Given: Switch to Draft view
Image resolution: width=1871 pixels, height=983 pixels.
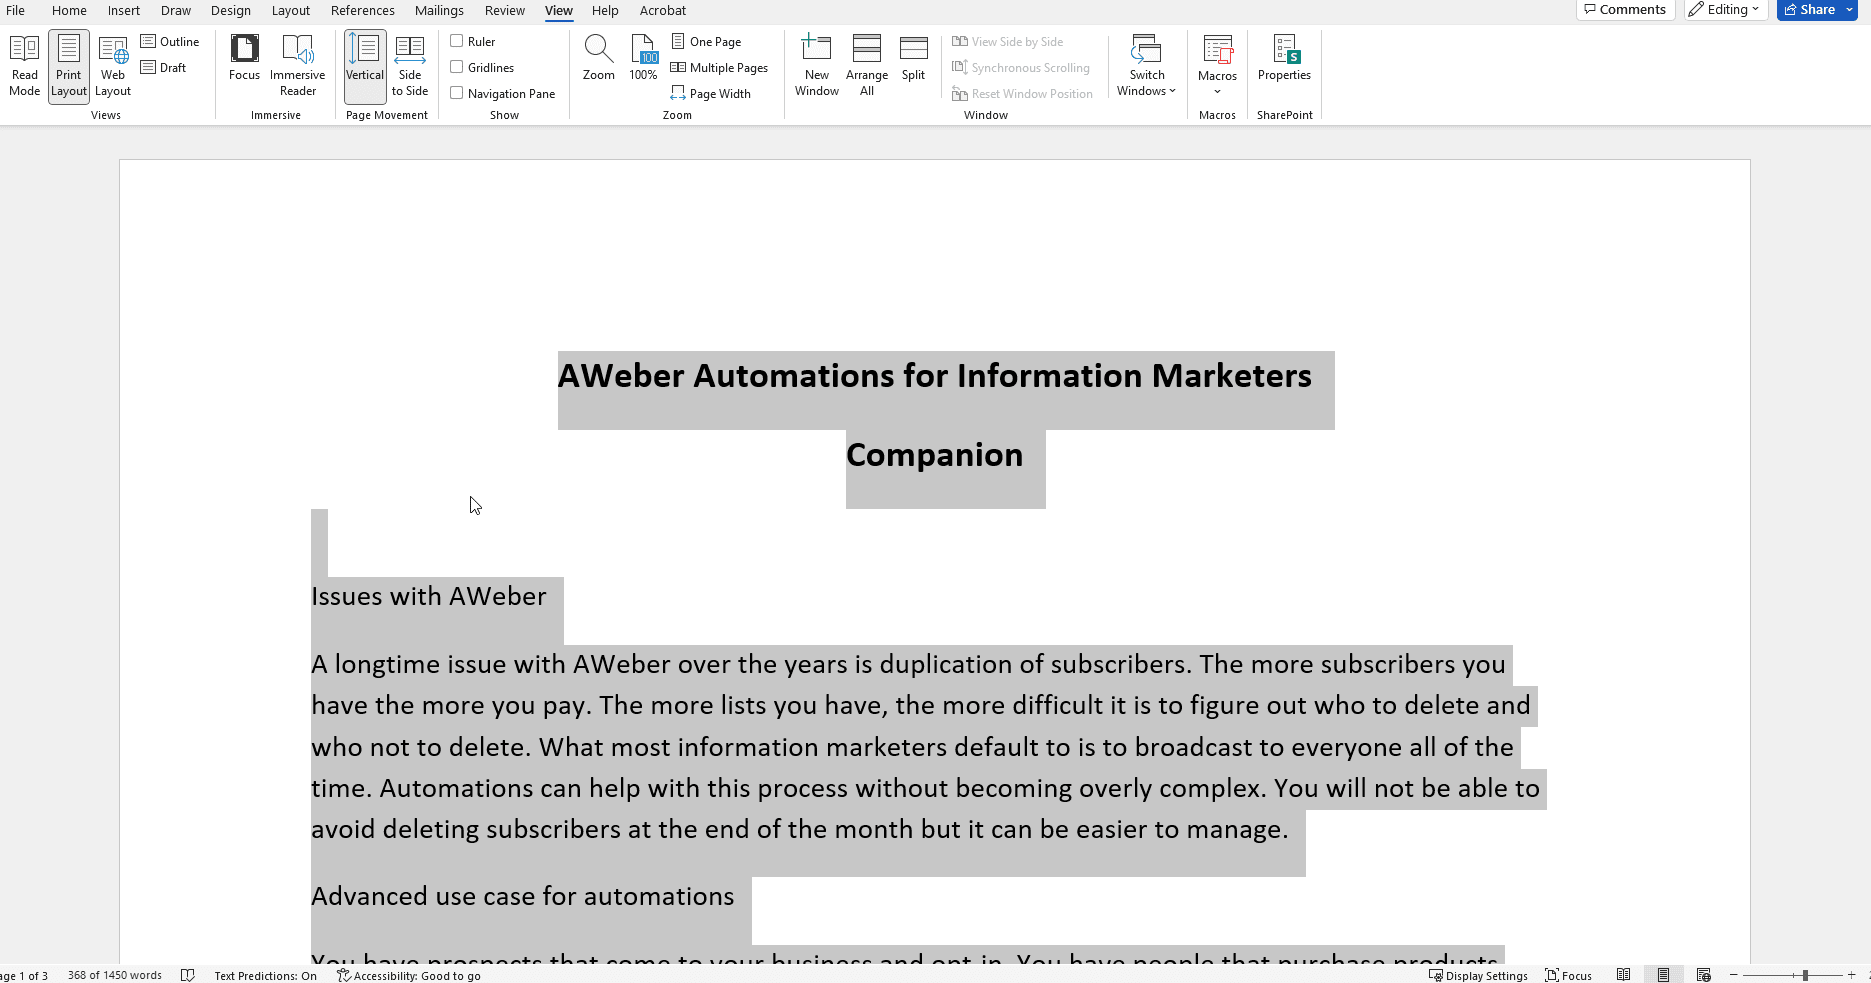Looking at the screenshot, I should click(x=164, y=67).
